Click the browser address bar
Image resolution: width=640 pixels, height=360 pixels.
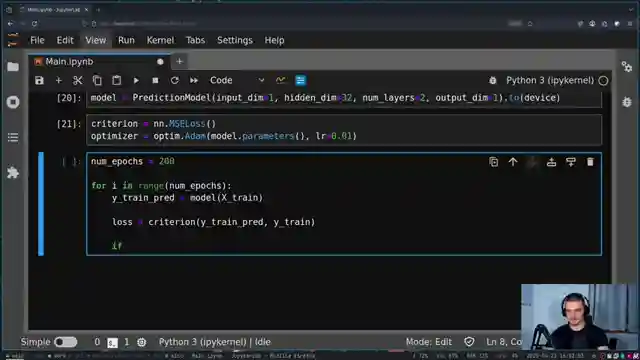(302, 24)
